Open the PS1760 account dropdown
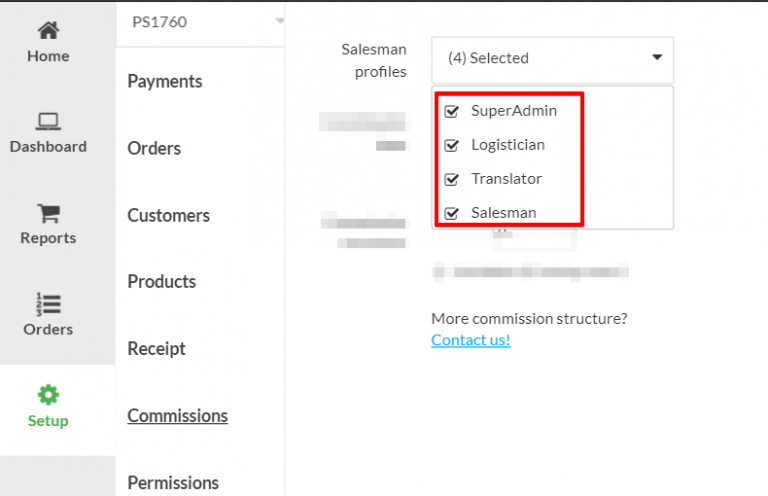This screenshot has width=768, height=496. (x=200, y=23)
